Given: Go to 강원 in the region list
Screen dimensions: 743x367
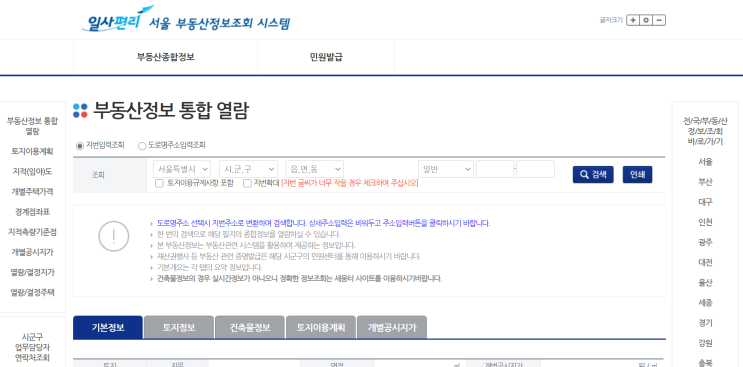Looking at the screenshot, I should click(x=705, y=343).
